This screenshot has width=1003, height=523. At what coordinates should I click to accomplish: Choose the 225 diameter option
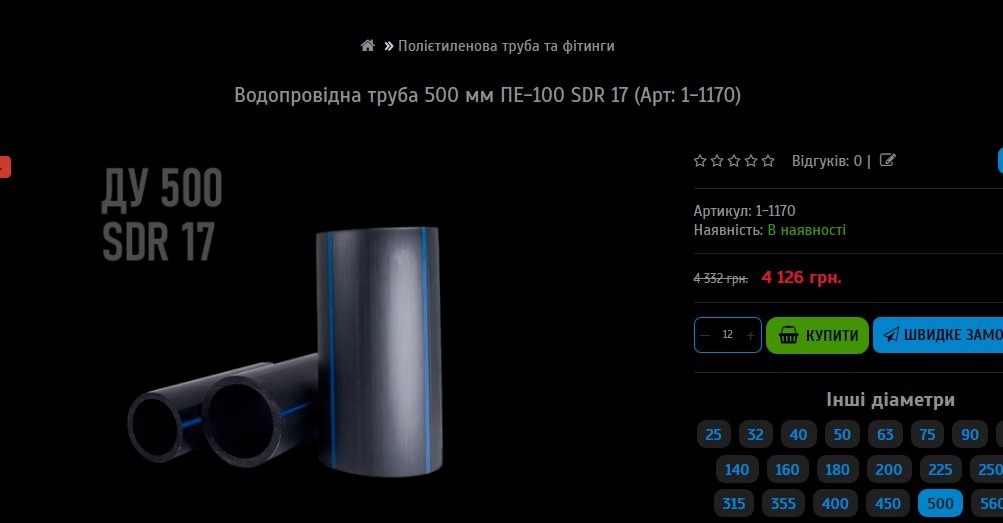click(940, 469)
